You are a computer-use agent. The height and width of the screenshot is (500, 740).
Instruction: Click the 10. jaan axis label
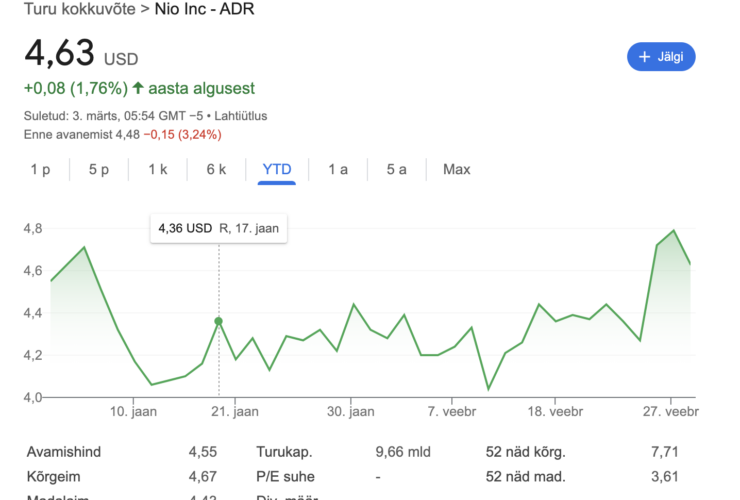pyautogui.click(x=134, y=412)
